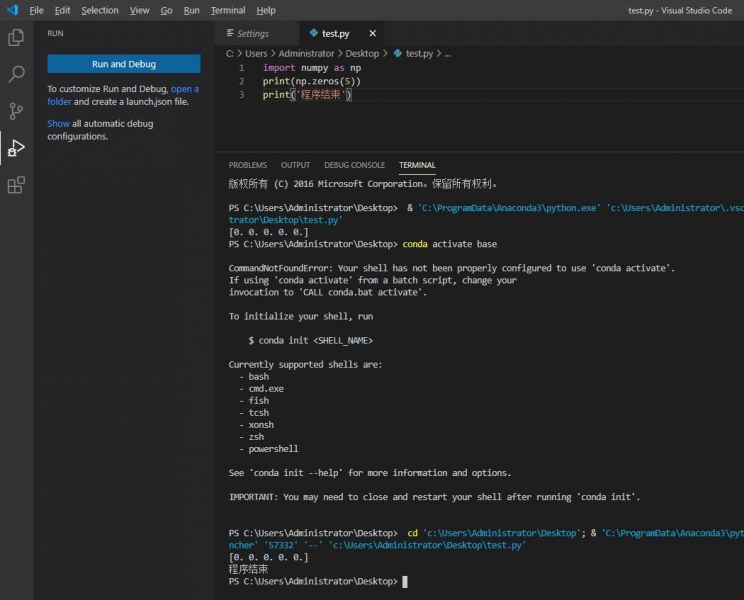The width and height of the screenshot is (744, 600).
Task: Select the Run and Debug activity icon
Action: click(16, 148)
